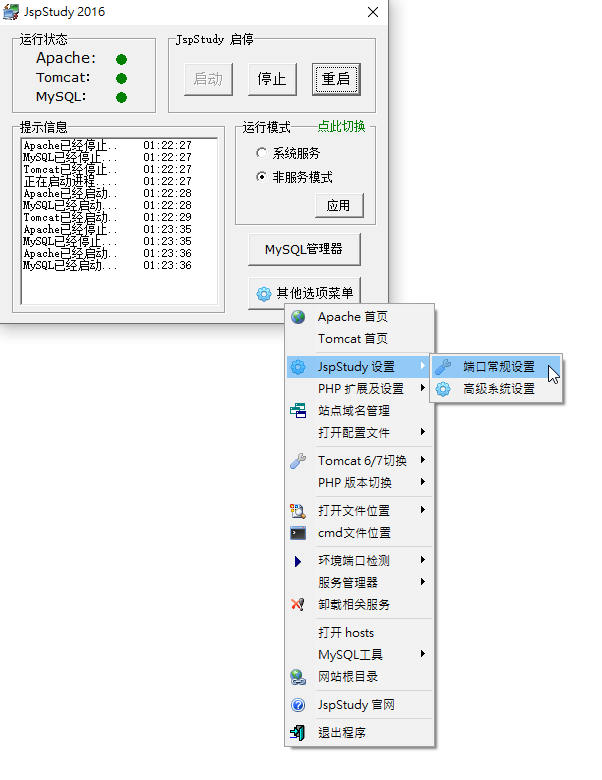Expand the PHP 扩展及设置 submenu arrow
Image resolution: width=602 pixels, height=780 pixels.
coord(422,388)
